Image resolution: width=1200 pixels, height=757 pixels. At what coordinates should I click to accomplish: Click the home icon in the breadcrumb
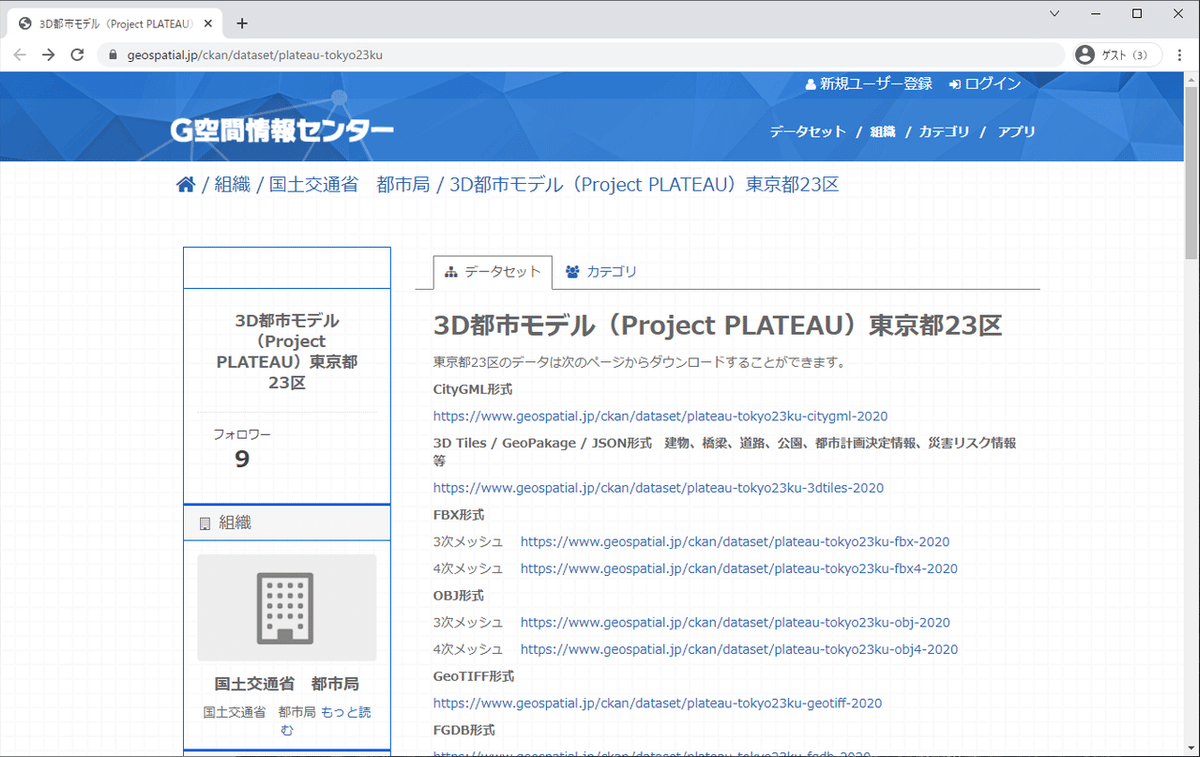pos(185,184)
